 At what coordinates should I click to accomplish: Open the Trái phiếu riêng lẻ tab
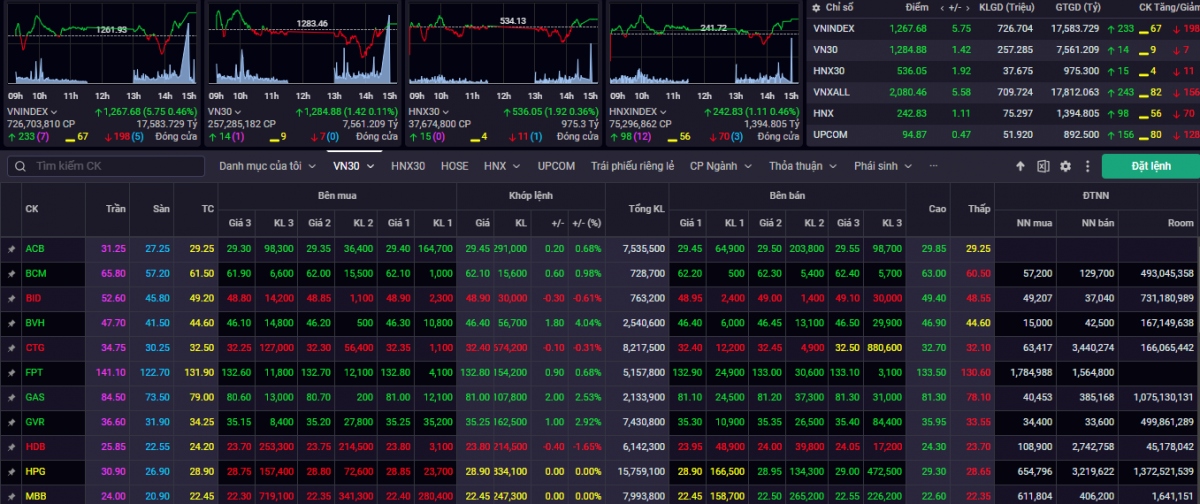pyautogui.click(x=632, y=166)
